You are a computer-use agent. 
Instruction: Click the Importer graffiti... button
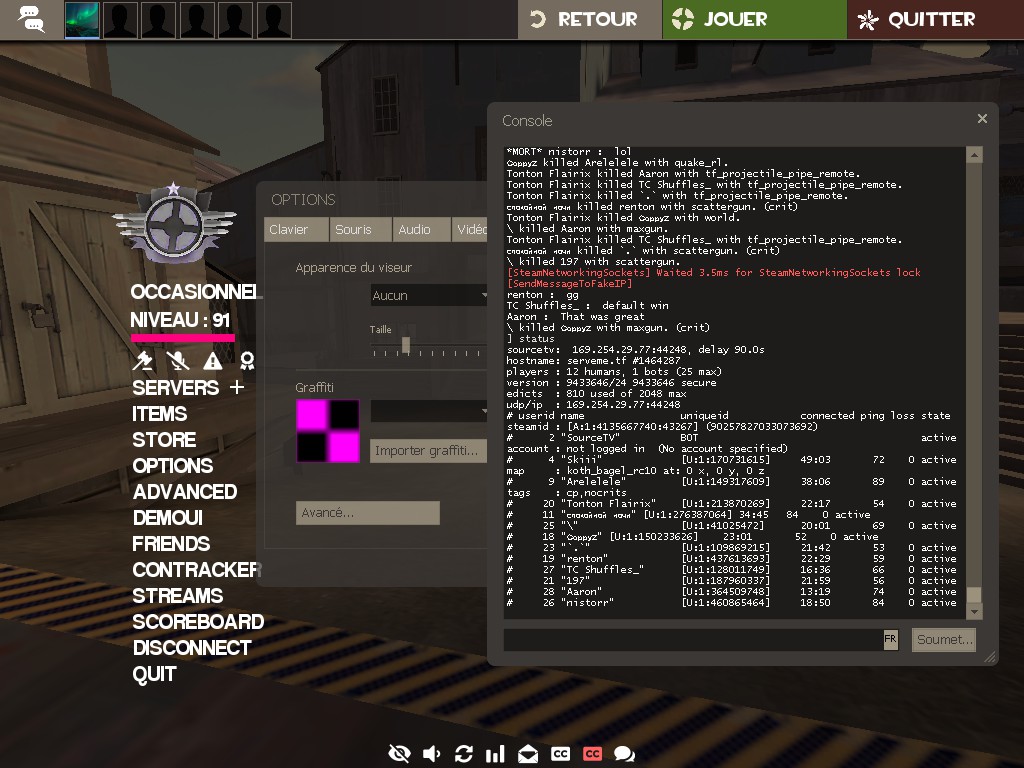coord(427,451)
